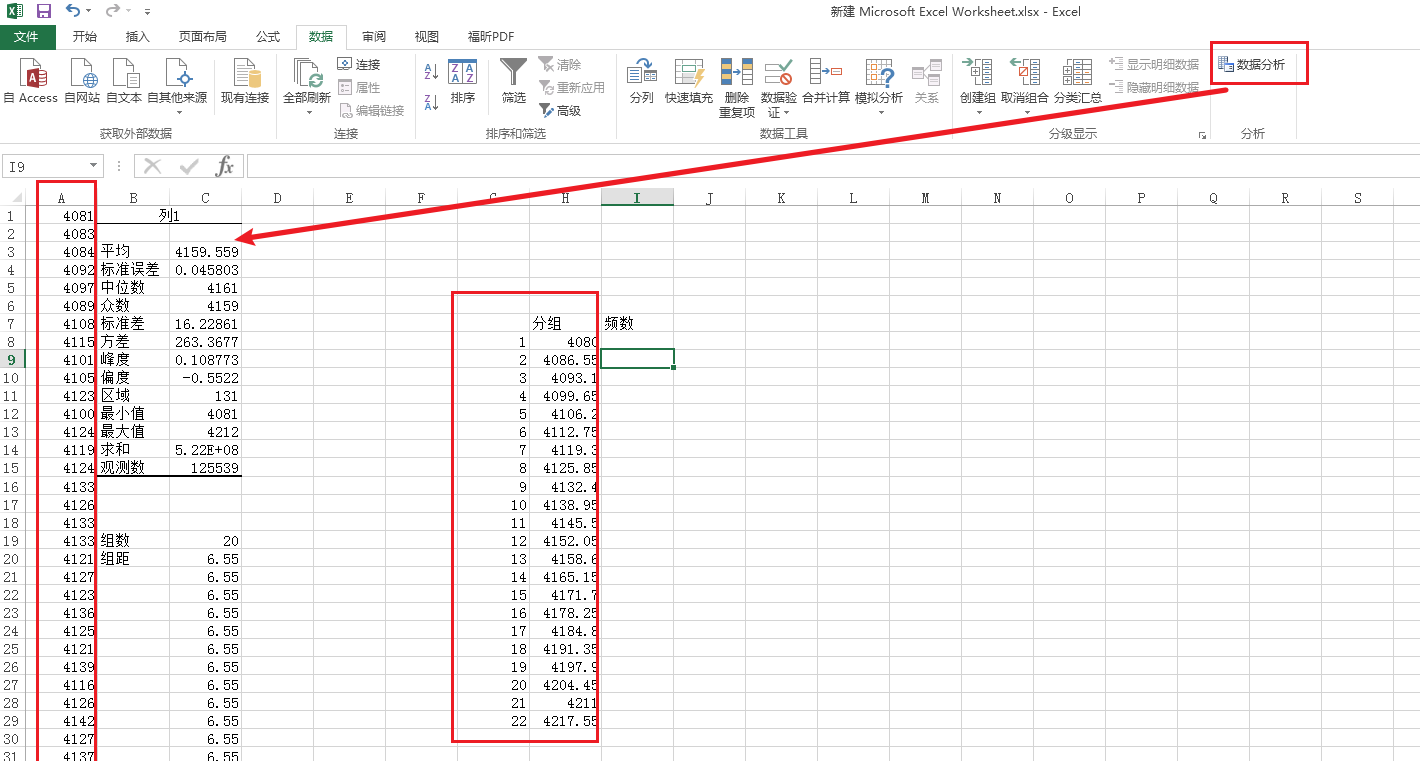The width and height of the screenshot is (1420, 761).
Task: Switch to the Home (开始) tab
Action: [85, 37]
